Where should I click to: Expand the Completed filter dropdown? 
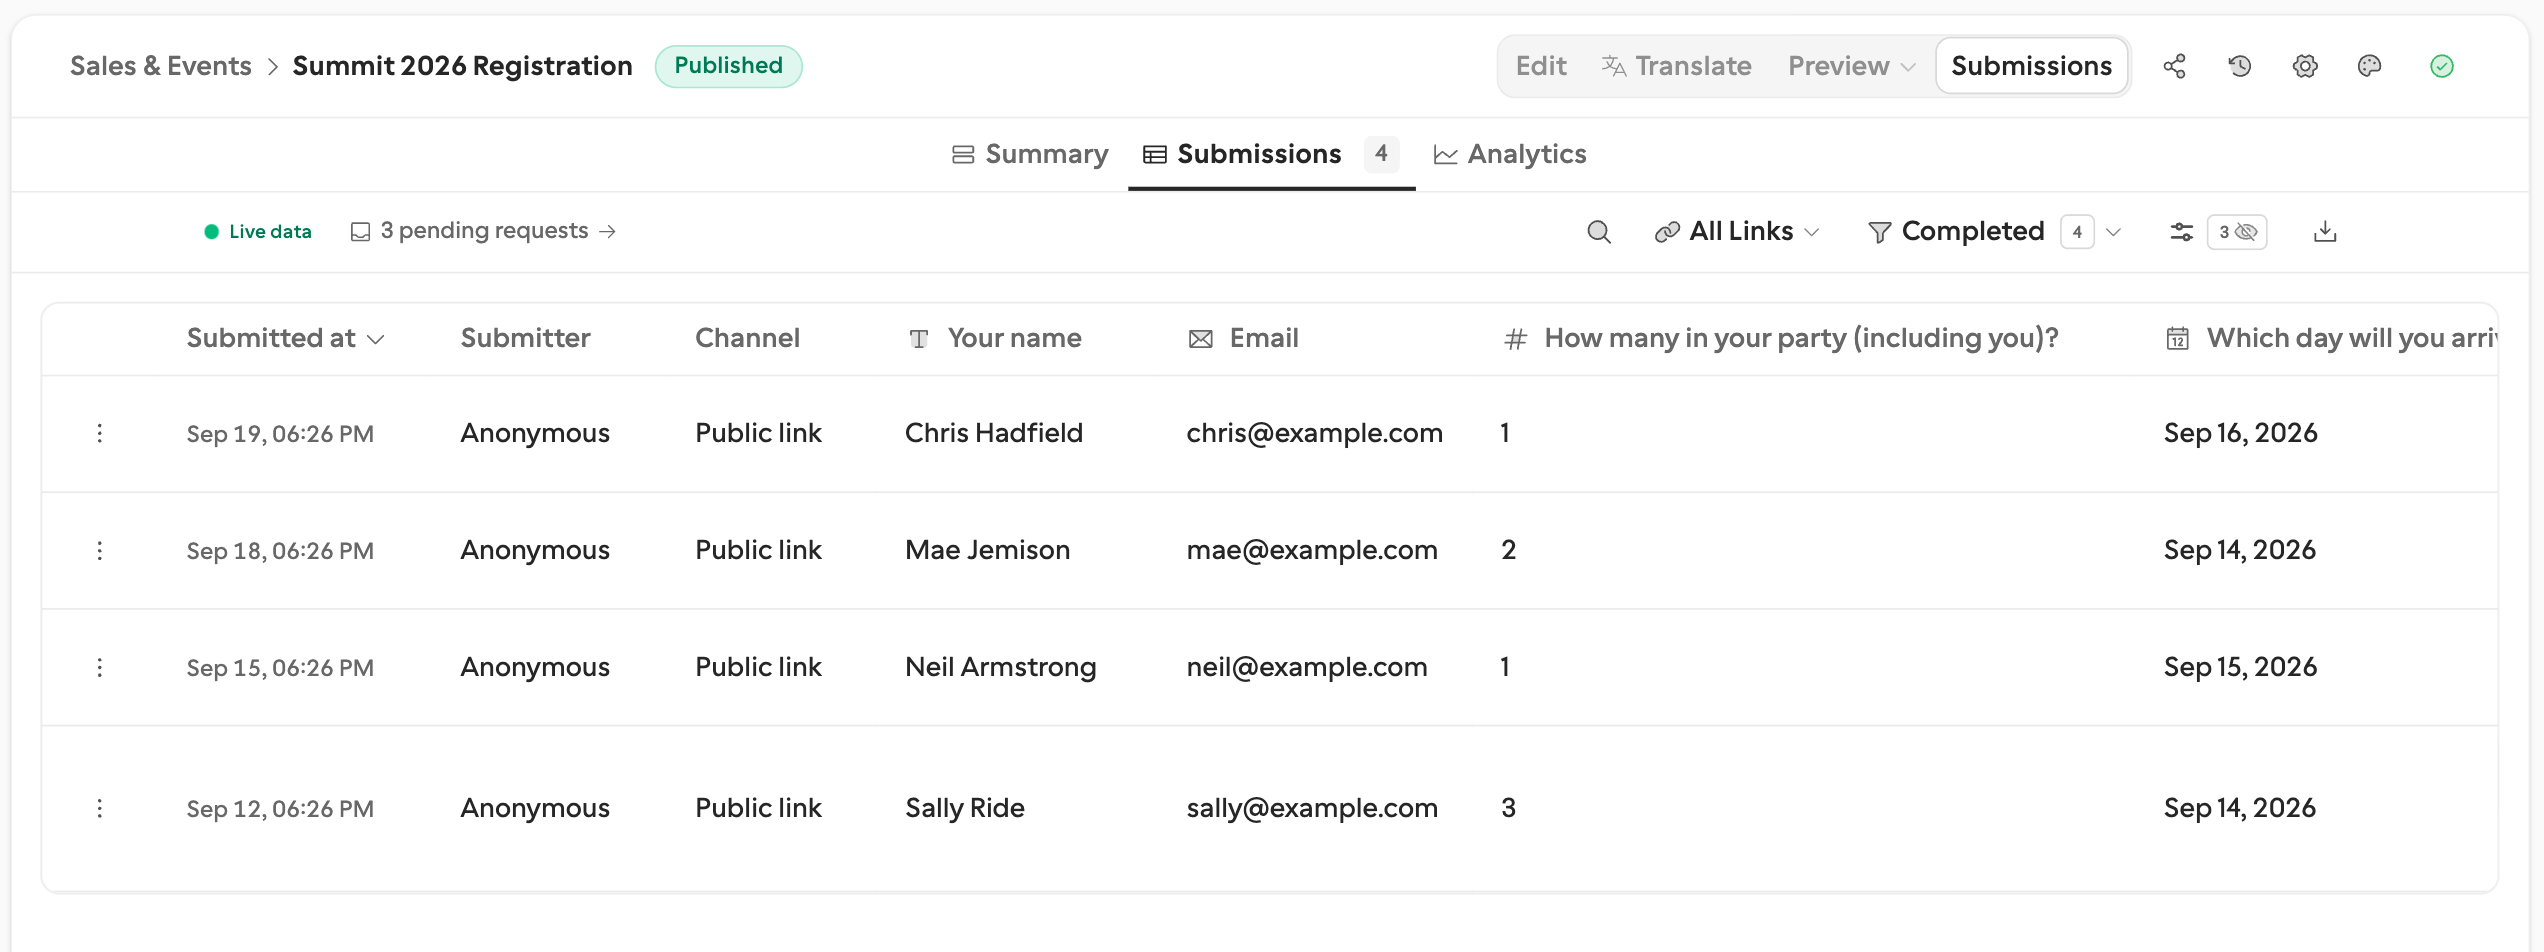click(1995, 232)
